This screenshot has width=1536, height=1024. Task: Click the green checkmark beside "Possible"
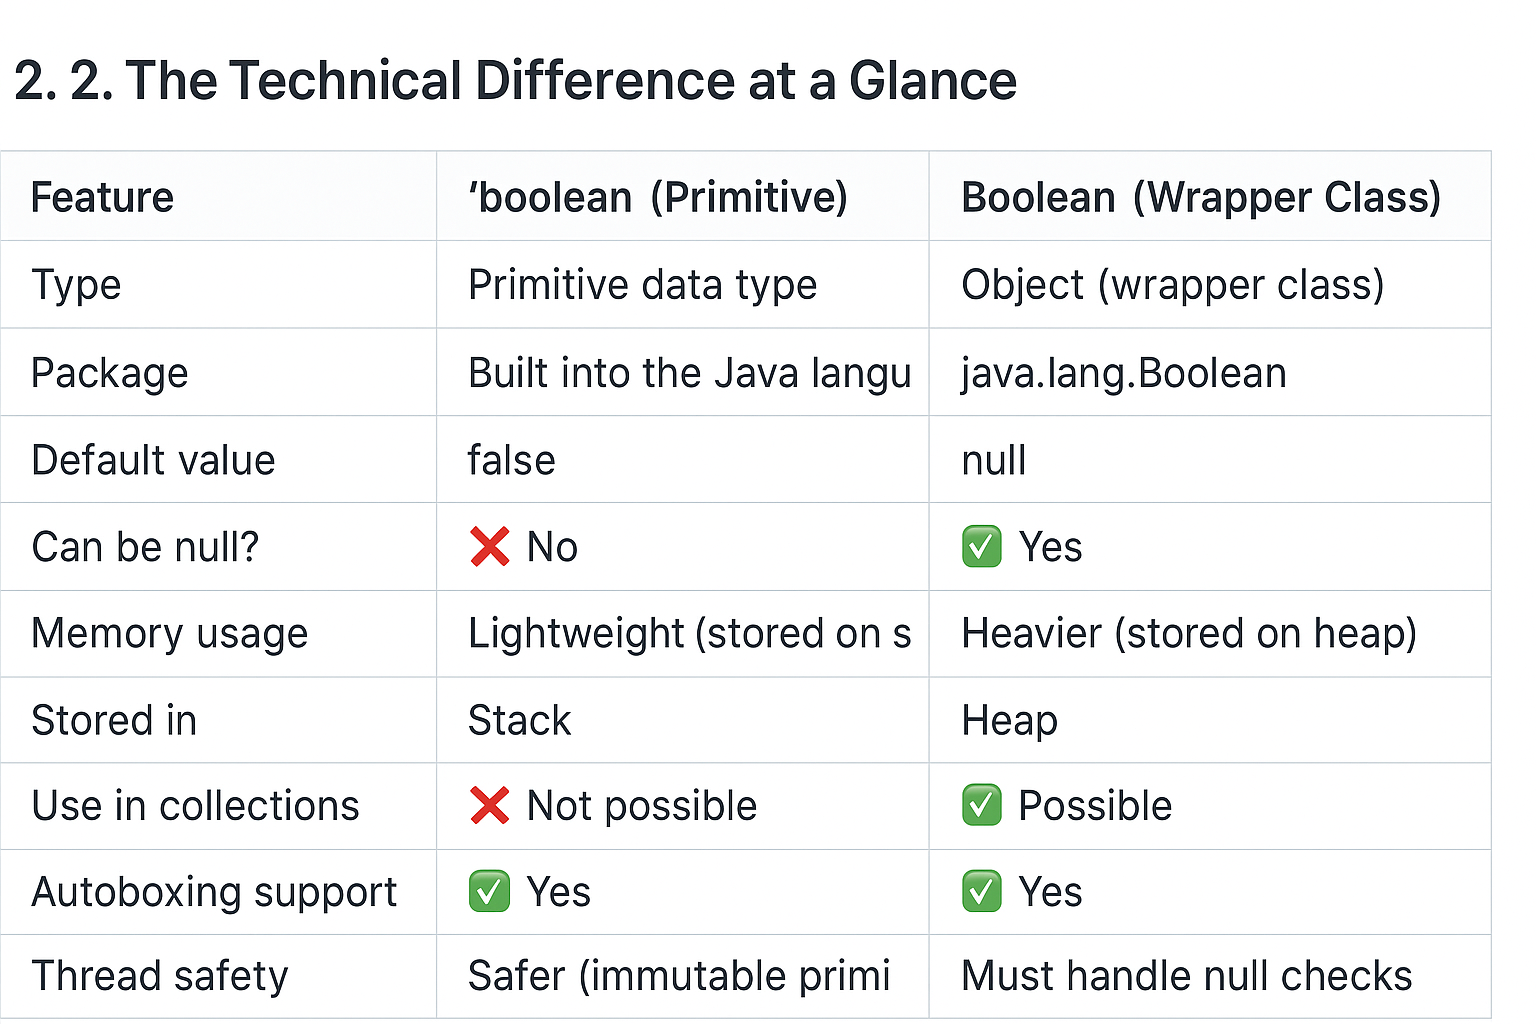coord(981,805)
